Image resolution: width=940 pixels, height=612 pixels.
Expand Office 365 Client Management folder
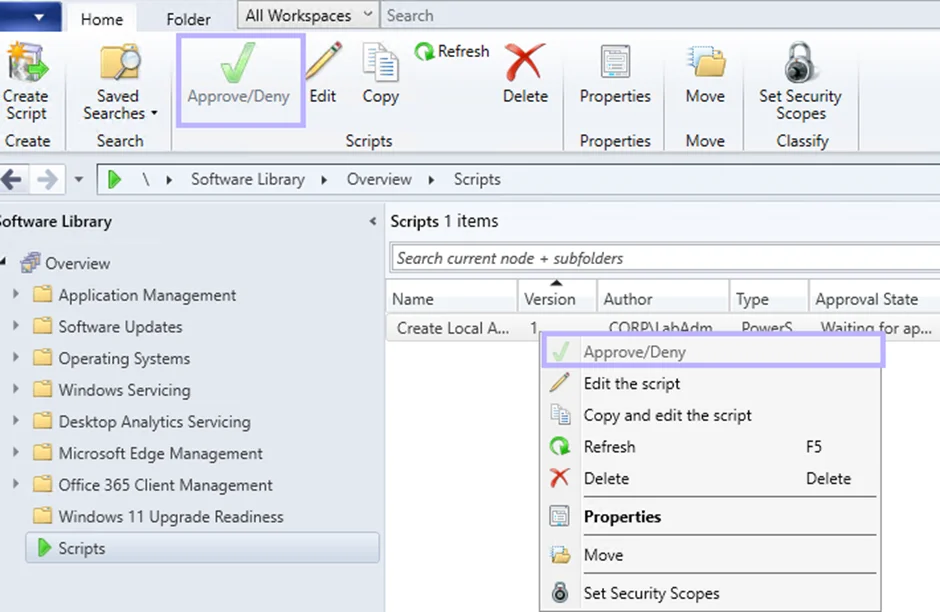click(x=16, y=484)
